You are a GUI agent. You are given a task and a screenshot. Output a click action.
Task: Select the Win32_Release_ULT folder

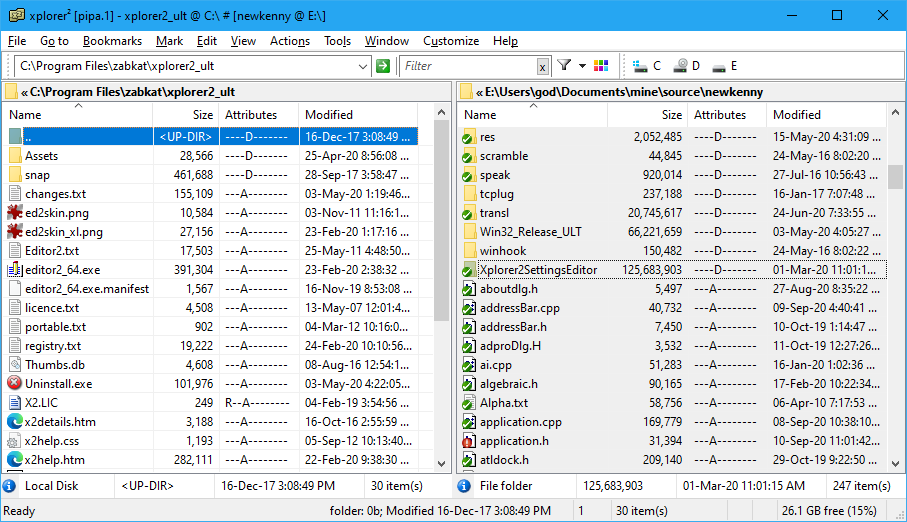pos(530,232)
